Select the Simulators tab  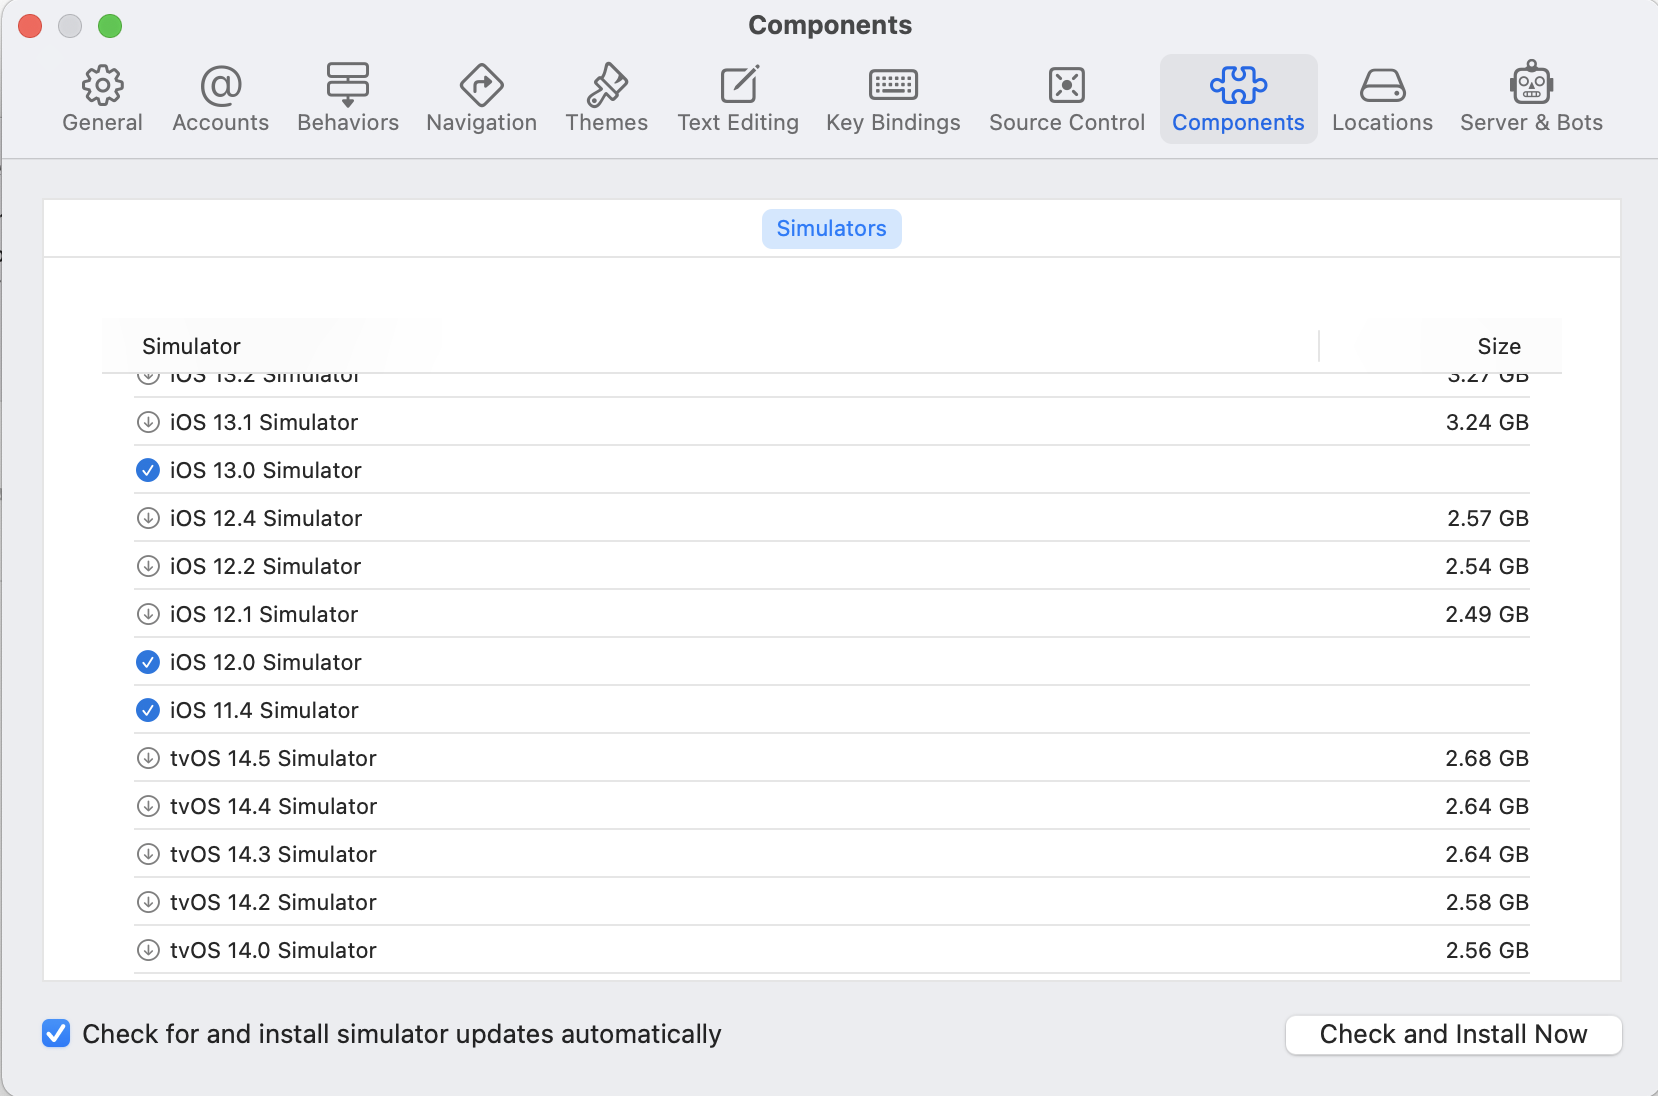point(831,228)
